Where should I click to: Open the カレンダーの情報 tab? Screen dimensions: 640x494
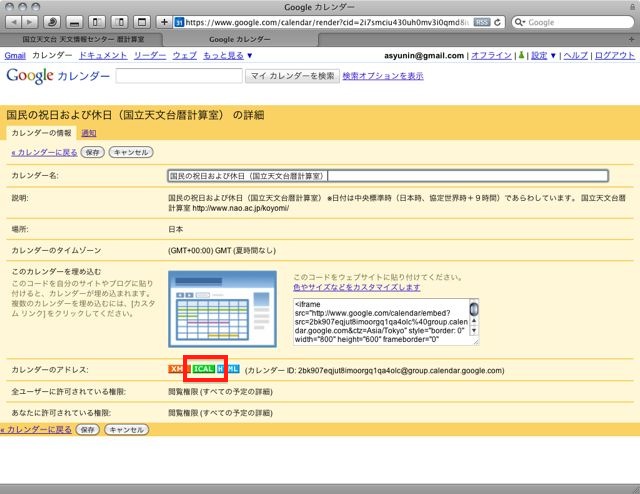click(41, 133)
